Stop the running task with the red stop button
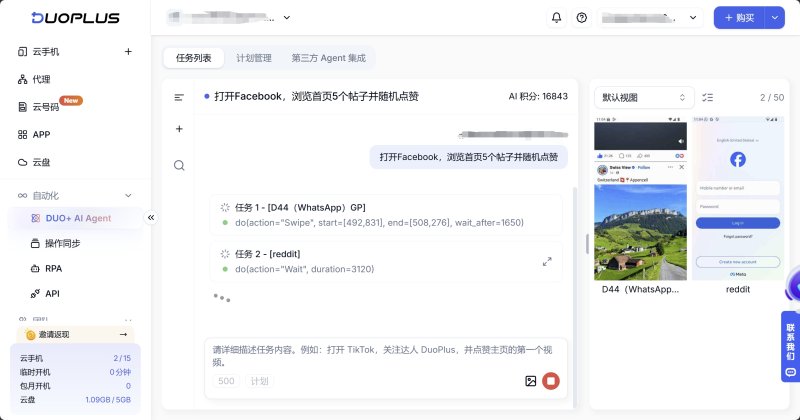Screen dimensions: 800x420 tap(551, 381)
